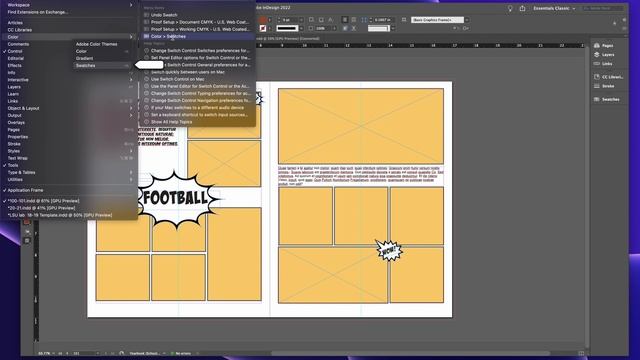
Task: Click the stroke color icon in Control panel
Action: point(263,28)
